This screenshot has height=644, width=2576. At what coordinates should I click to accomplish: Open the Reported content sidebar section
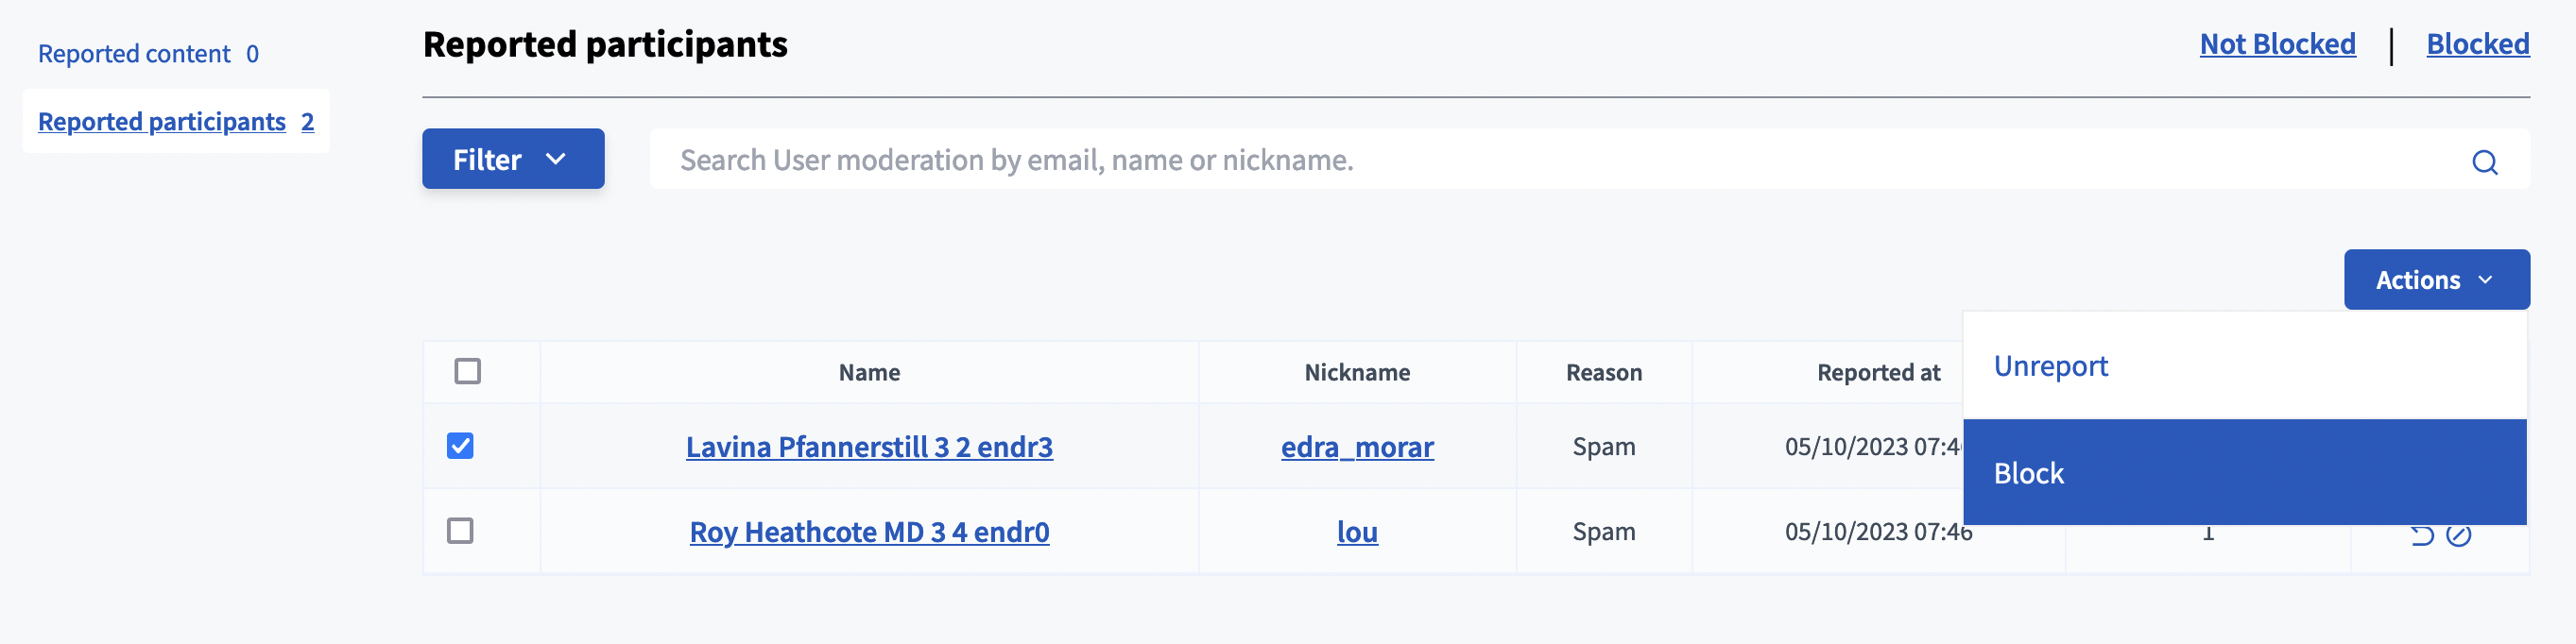pos(148,54)
